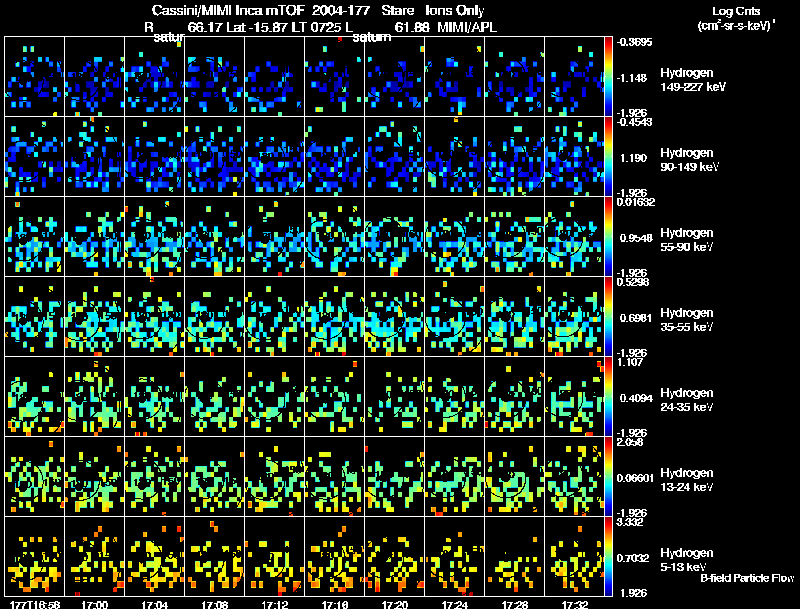800x609 pixels.
Task: Select the Hydrogen 5-13 keV panel at 17:32
Action: pos(574,556)
